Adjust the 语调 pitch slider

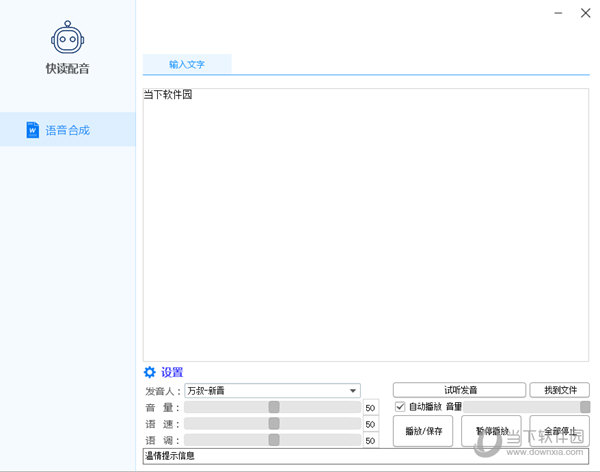click(272, 440)
